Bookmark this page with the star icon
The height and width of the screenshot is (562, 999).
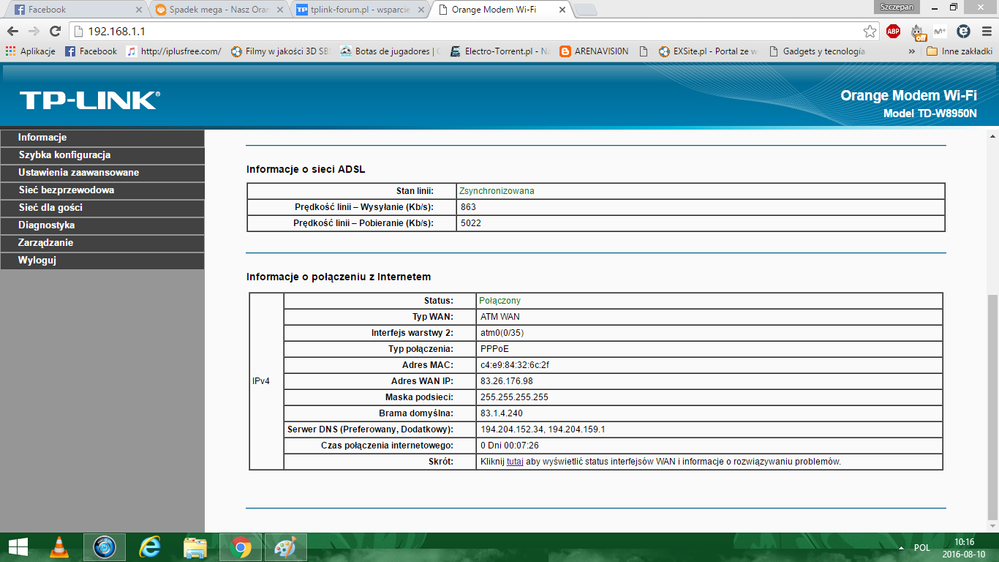pos(869,31)
